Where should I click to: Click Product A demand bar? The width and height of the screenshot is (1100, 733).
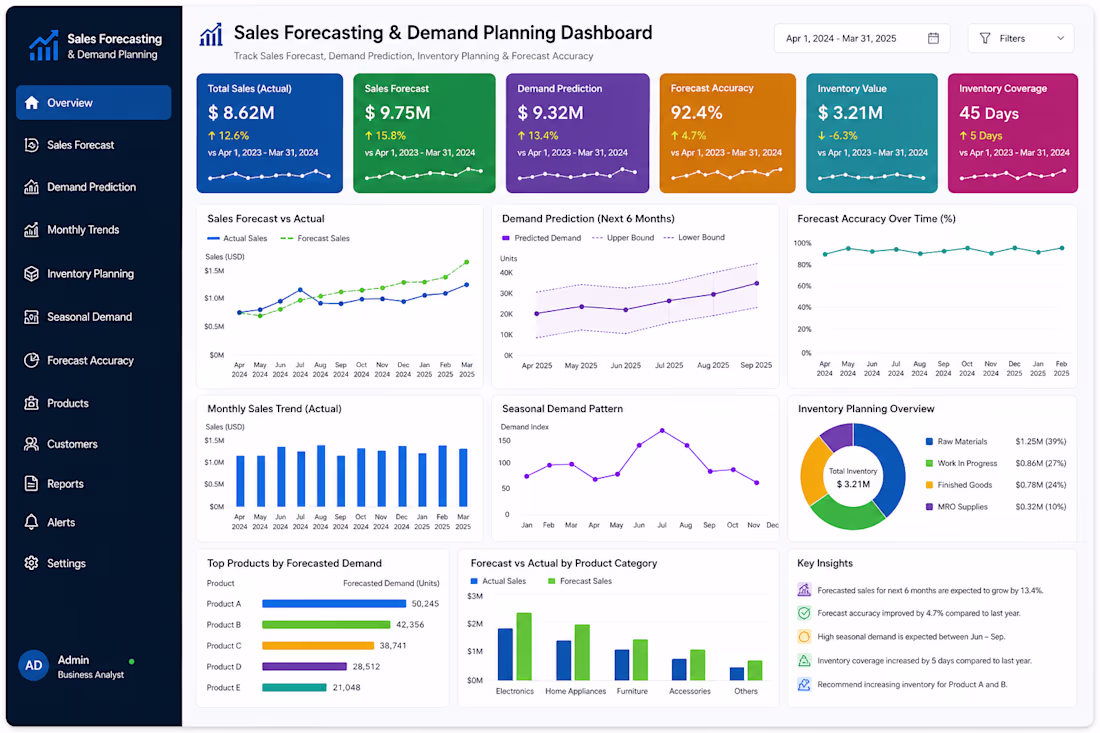[334, 604]
